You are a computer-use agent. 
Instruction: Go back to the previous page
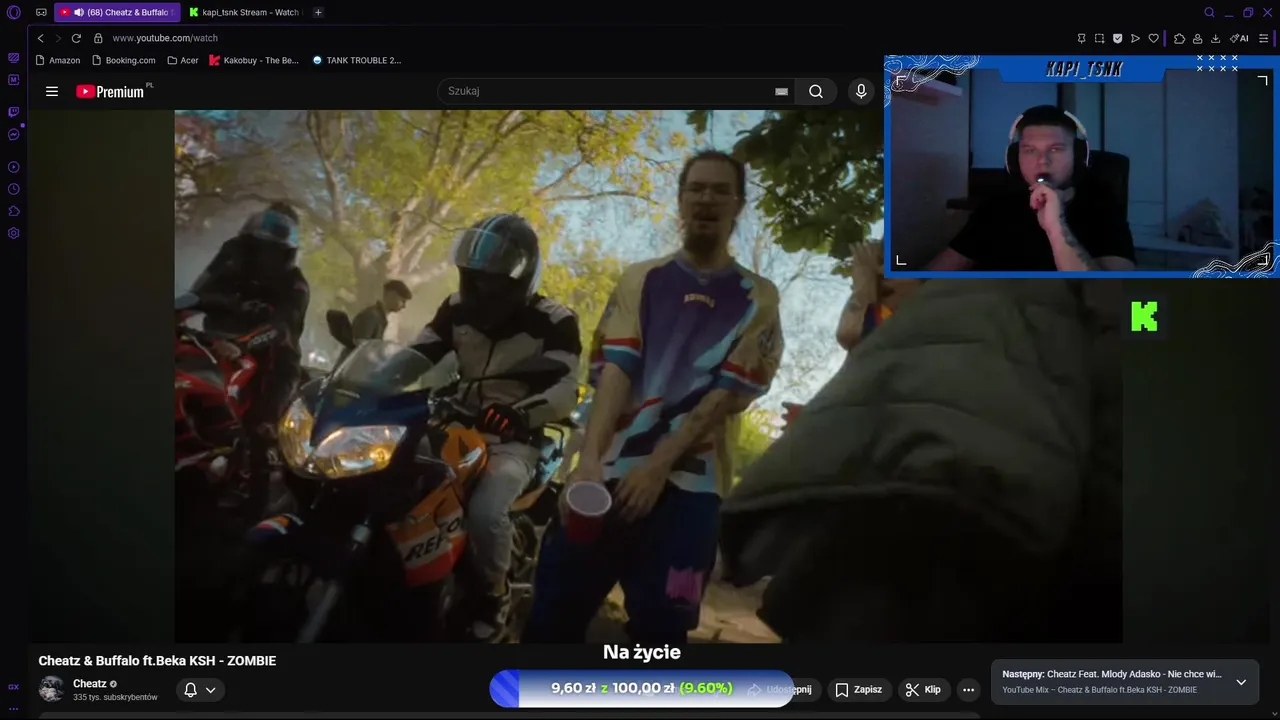(41, 38)
